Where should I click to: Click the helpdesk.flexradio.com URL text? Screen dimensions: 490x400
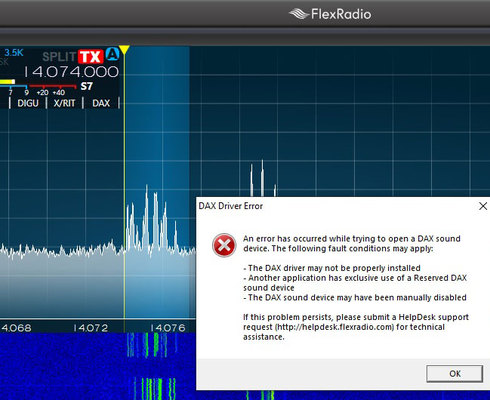tap(335, 327)
